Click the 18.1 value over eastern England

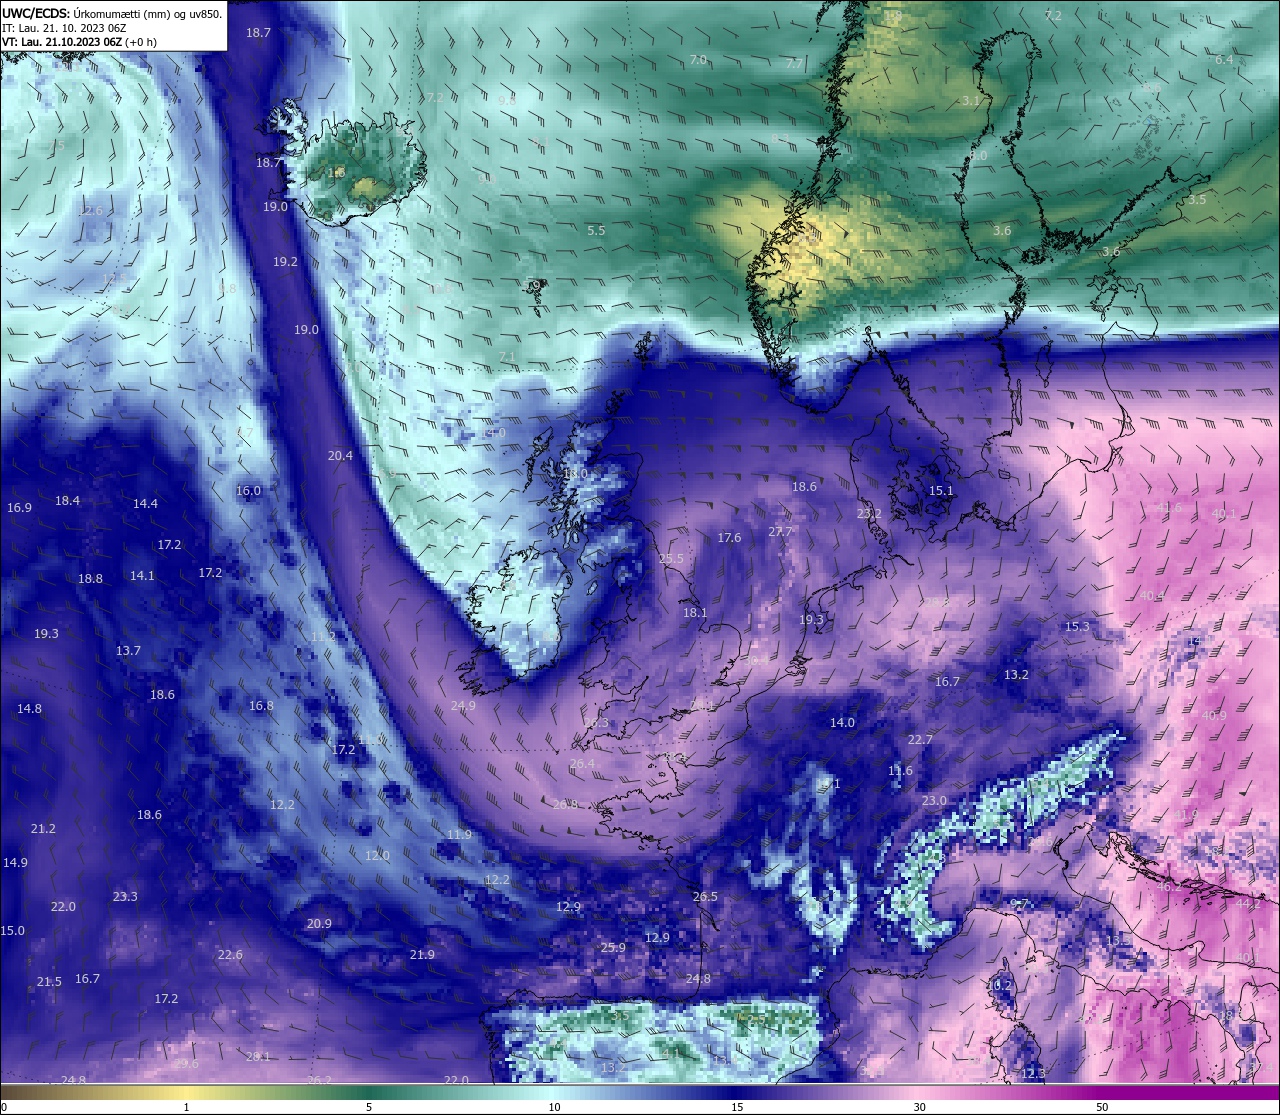(x=695, y=613)
